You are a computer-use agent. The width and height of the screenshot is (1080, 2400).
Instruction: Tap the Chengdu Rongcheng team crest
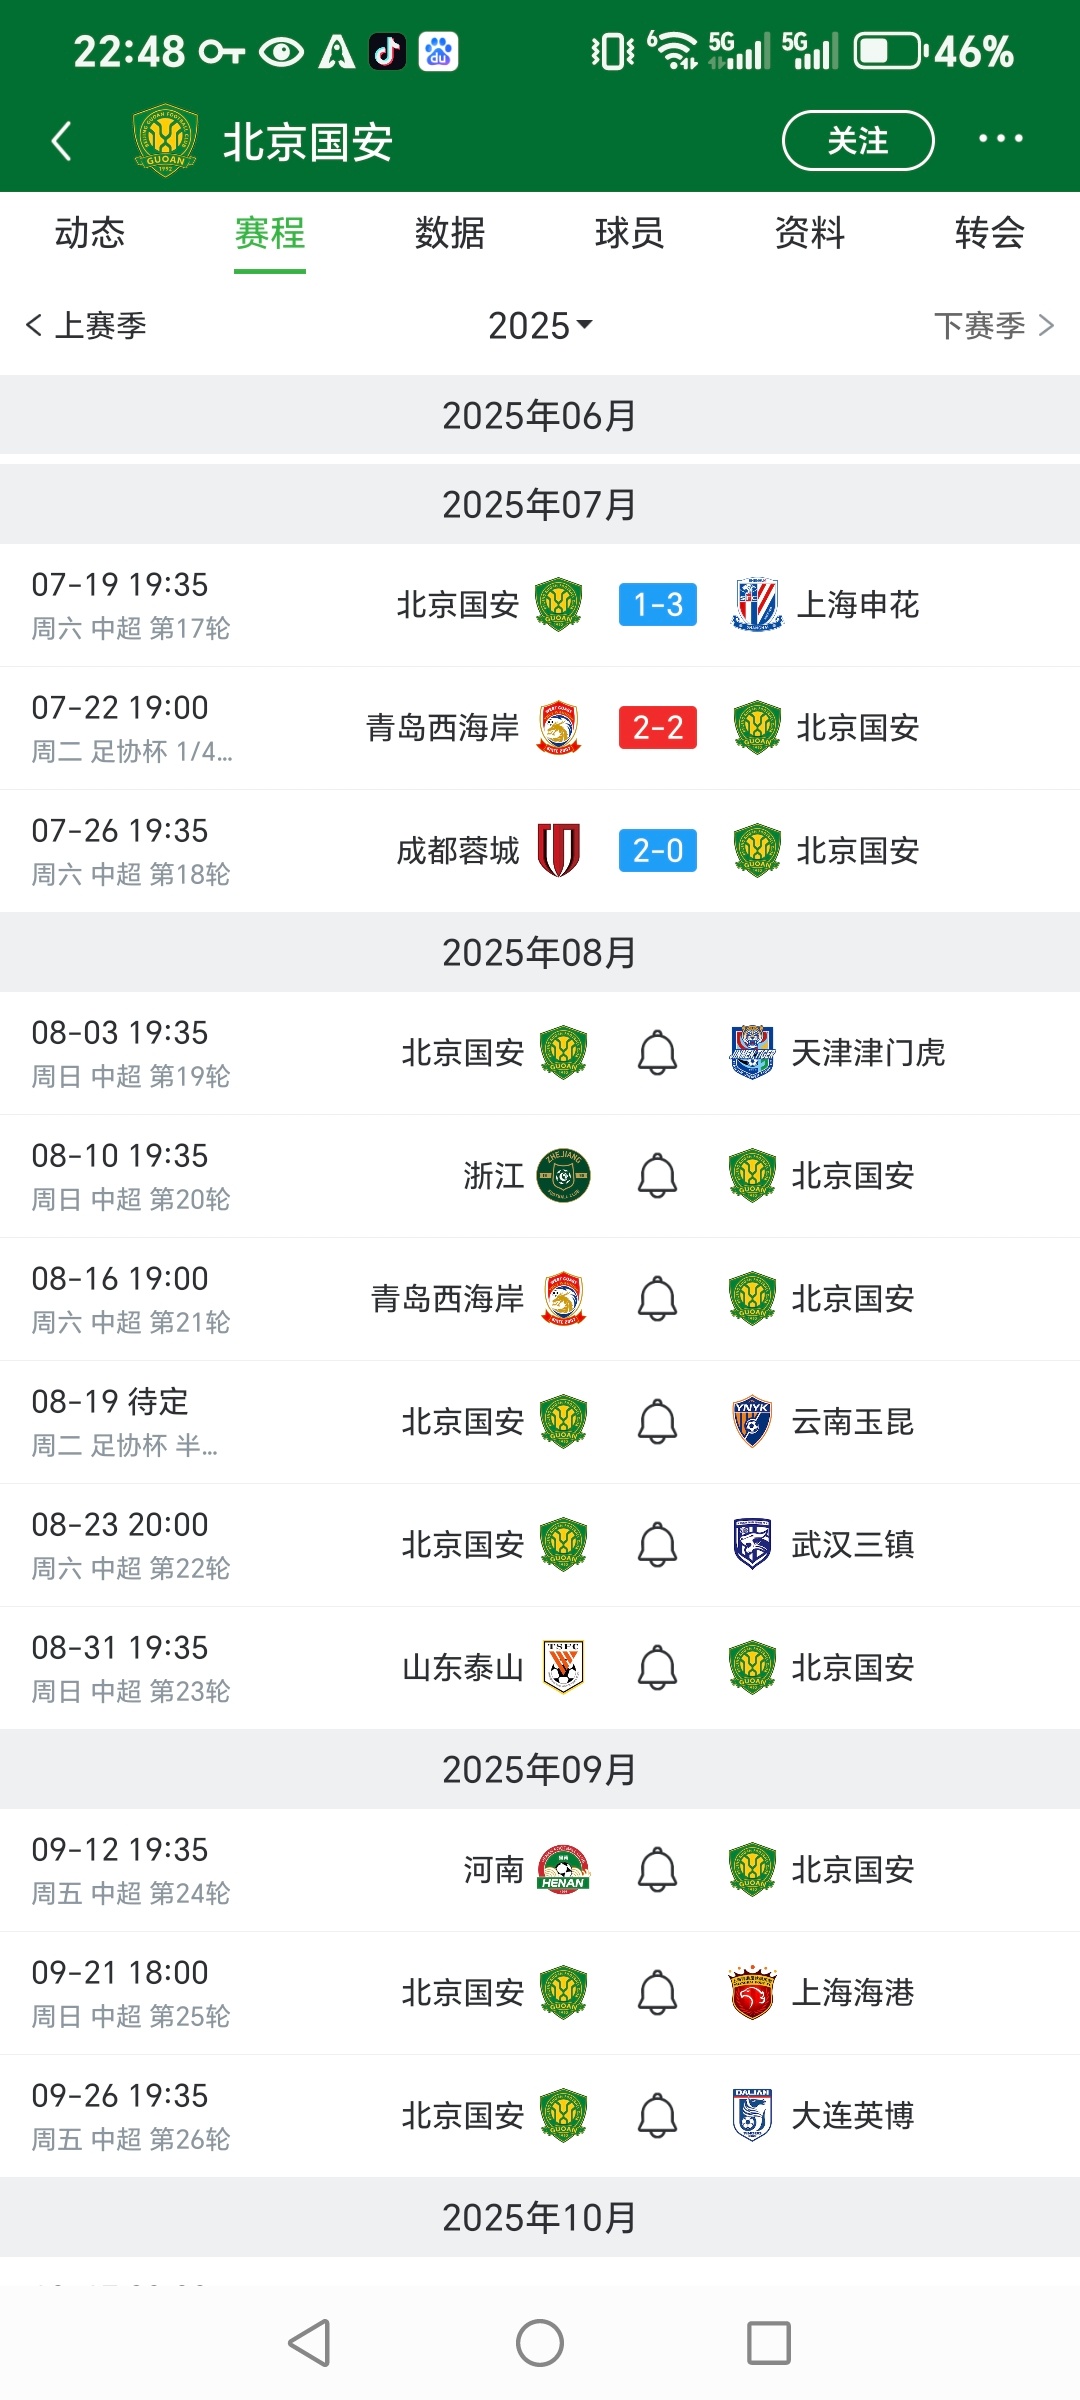pyautogui.click(x=559, y=850)
